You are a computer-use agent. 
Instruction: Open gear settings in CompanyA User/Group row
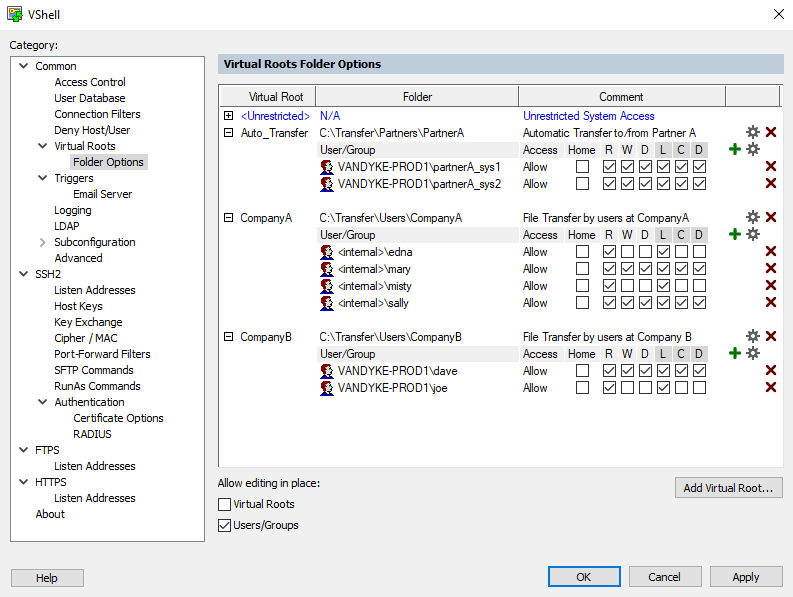pyautogui.click(x=753, y=234)
